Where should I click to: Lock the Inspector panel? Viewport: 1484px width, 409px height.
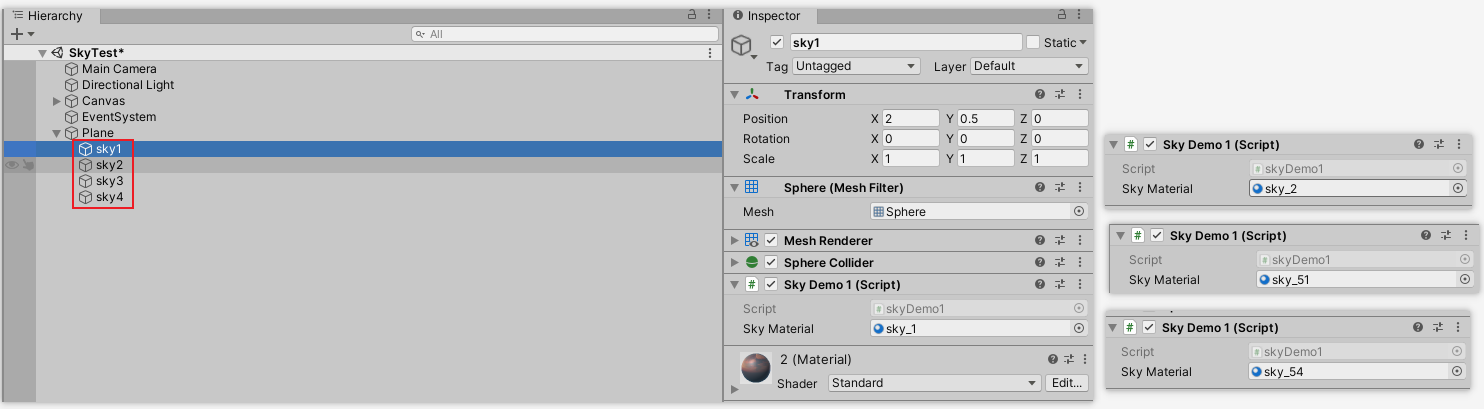[1063, 15]
